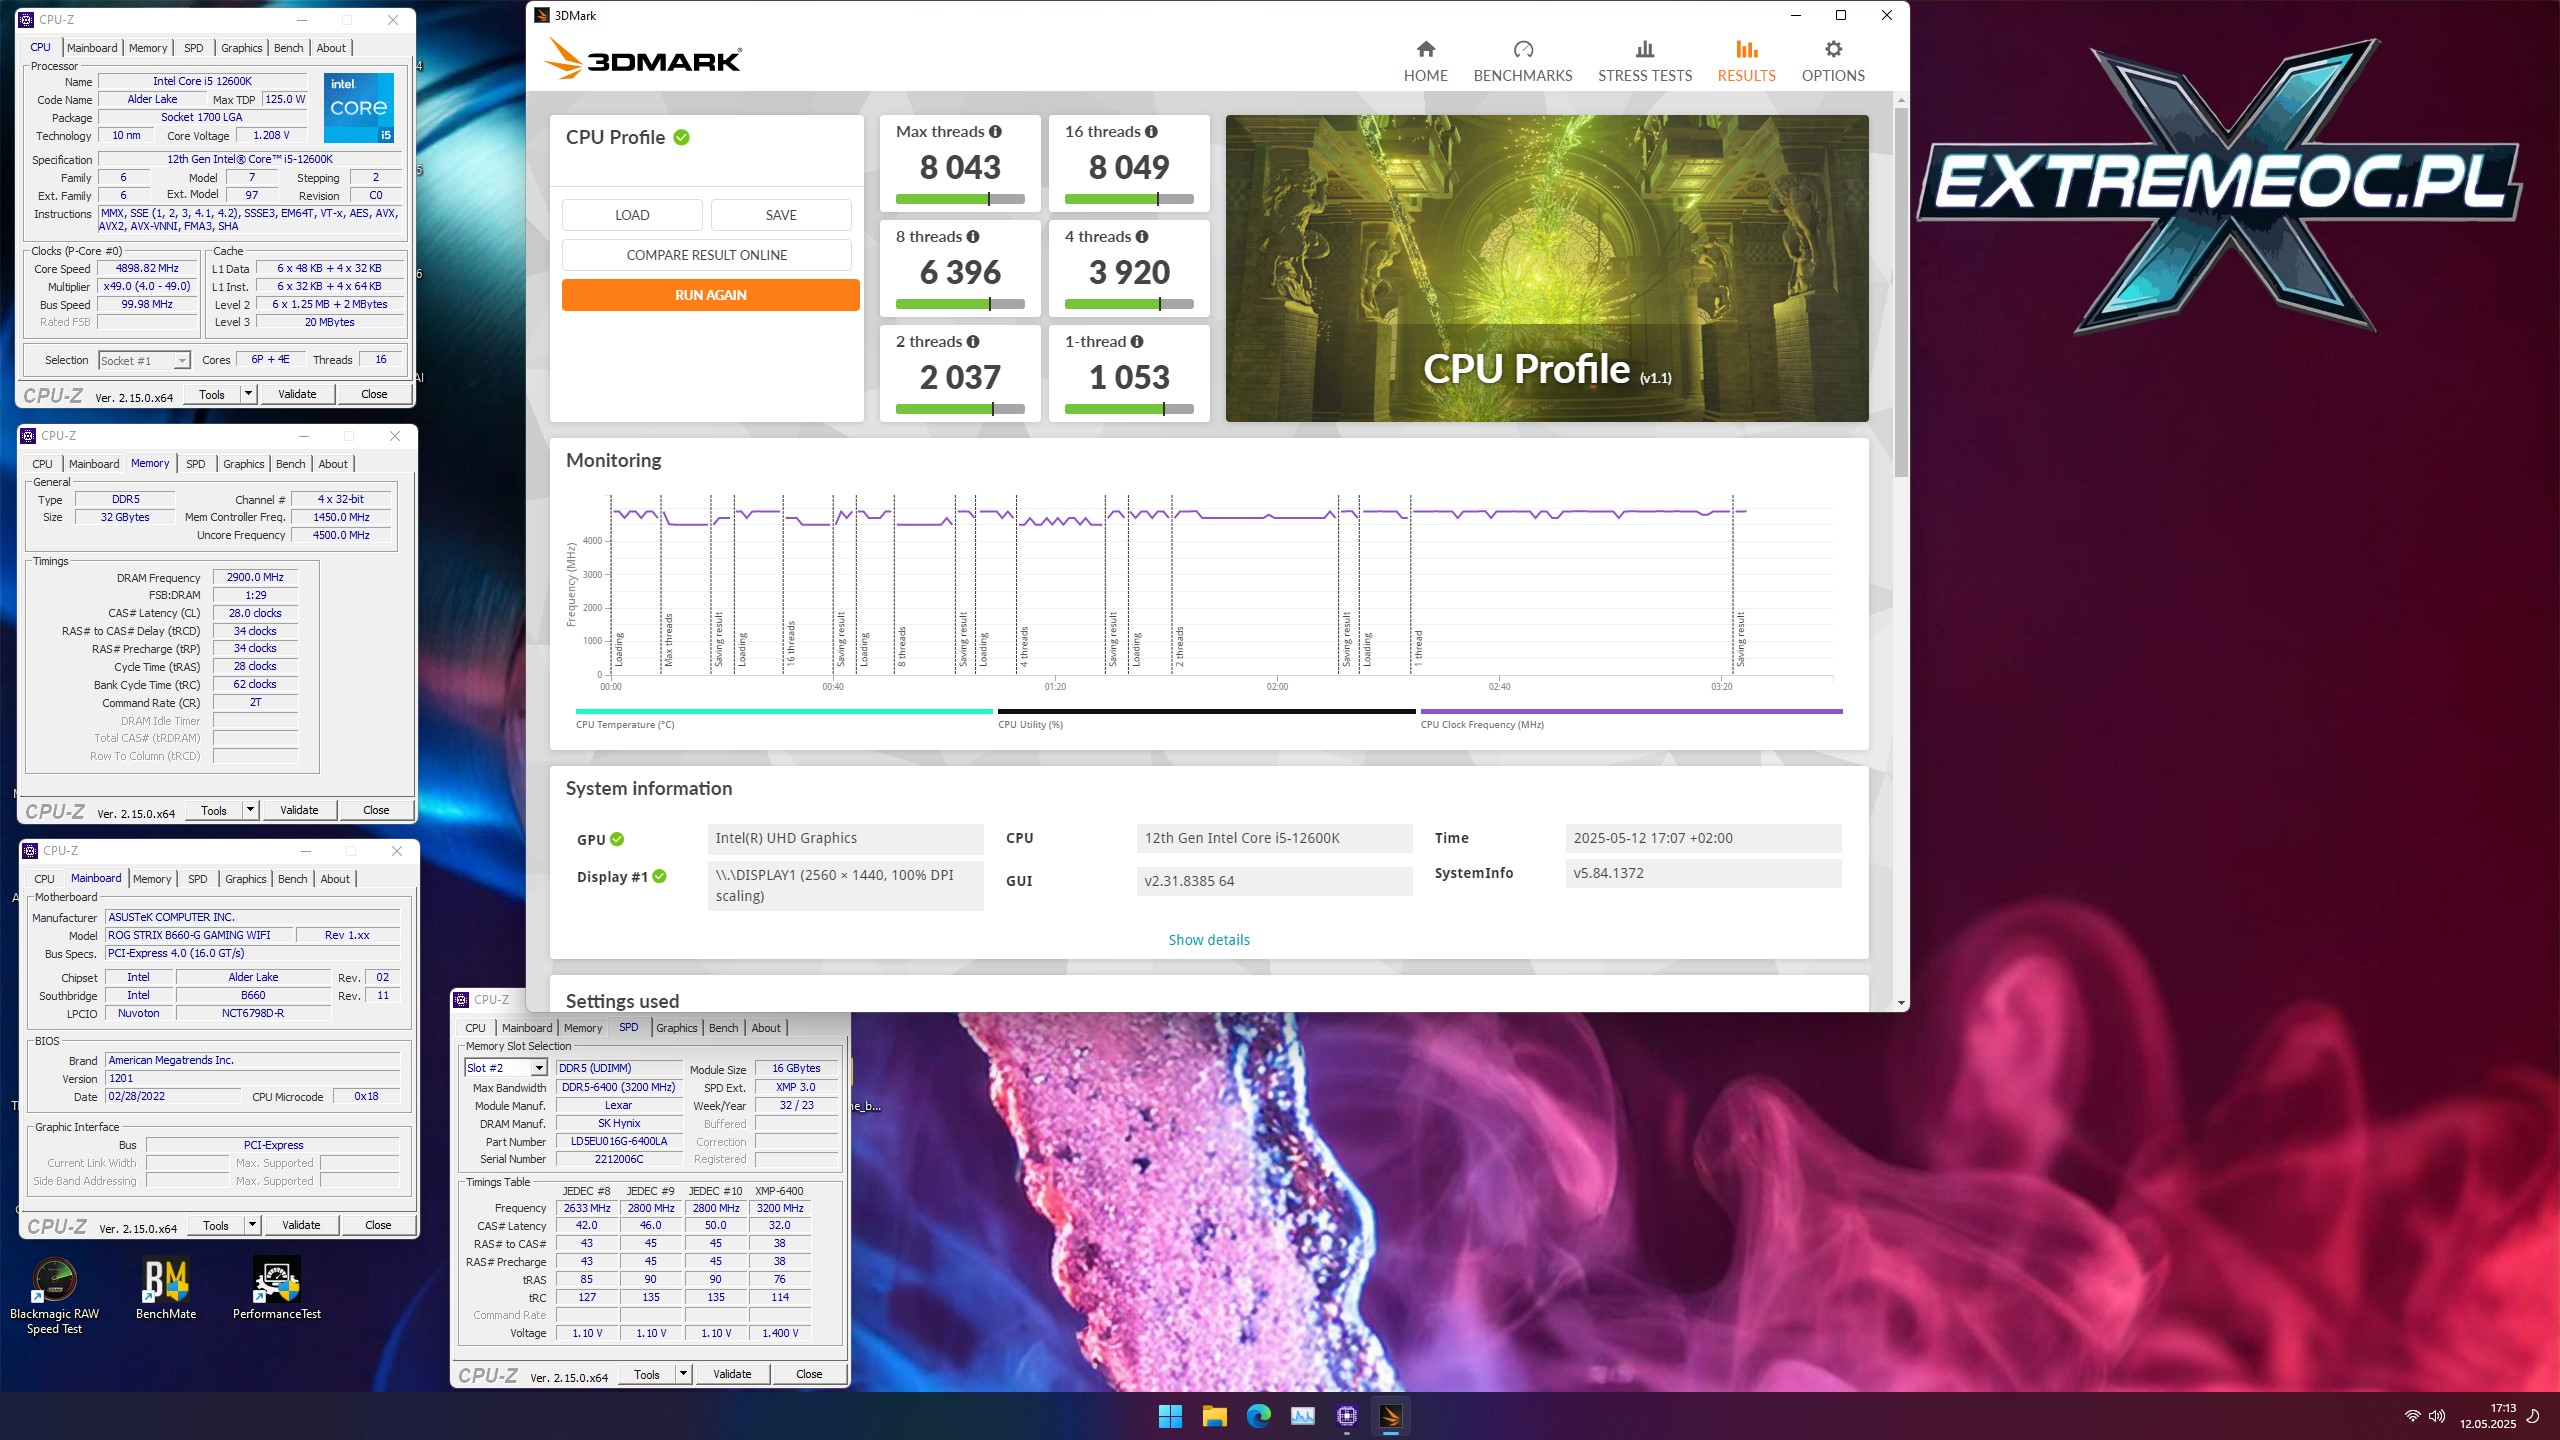Expand Tools arrow in the CPU-Z Memory window
Image resolution: width=2560 pixels, height=1440 pixels.
(250, 810)
